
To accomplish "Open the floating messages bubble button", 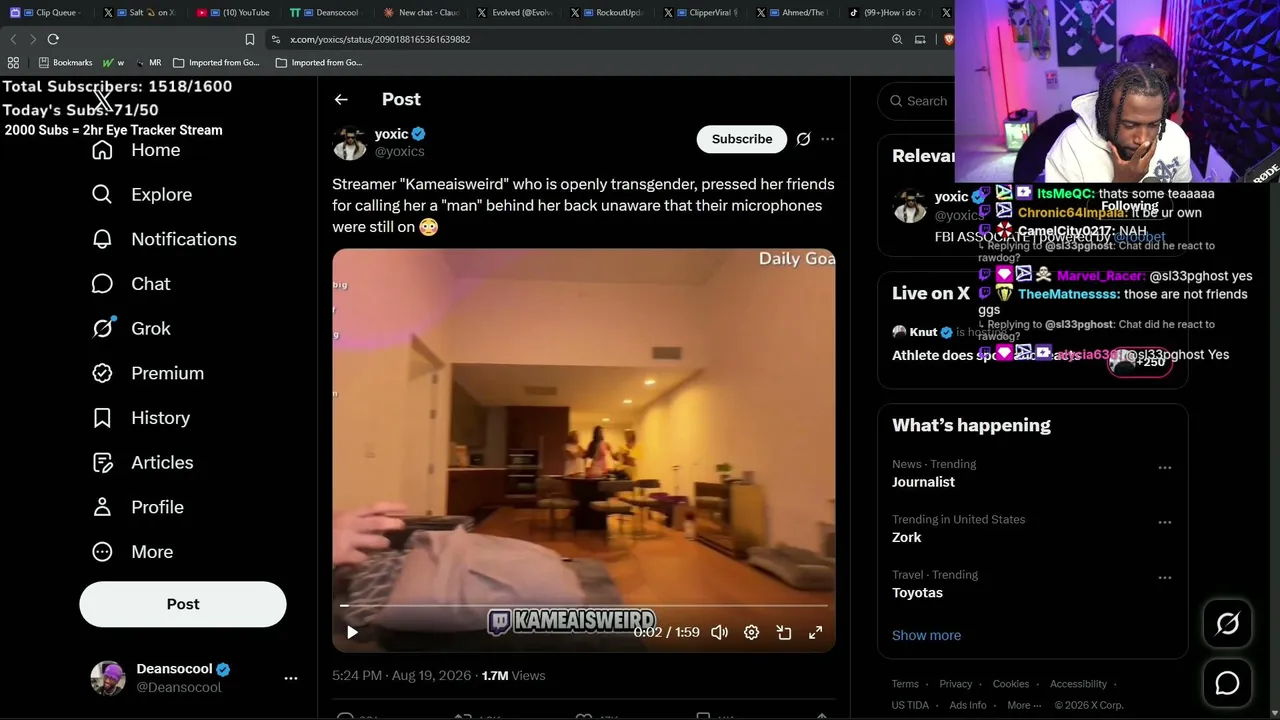I will pos(1227,683).
